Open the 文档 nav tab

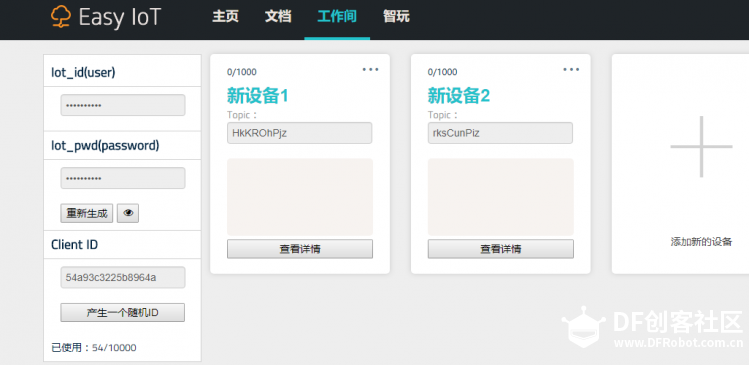click(278, 17)
